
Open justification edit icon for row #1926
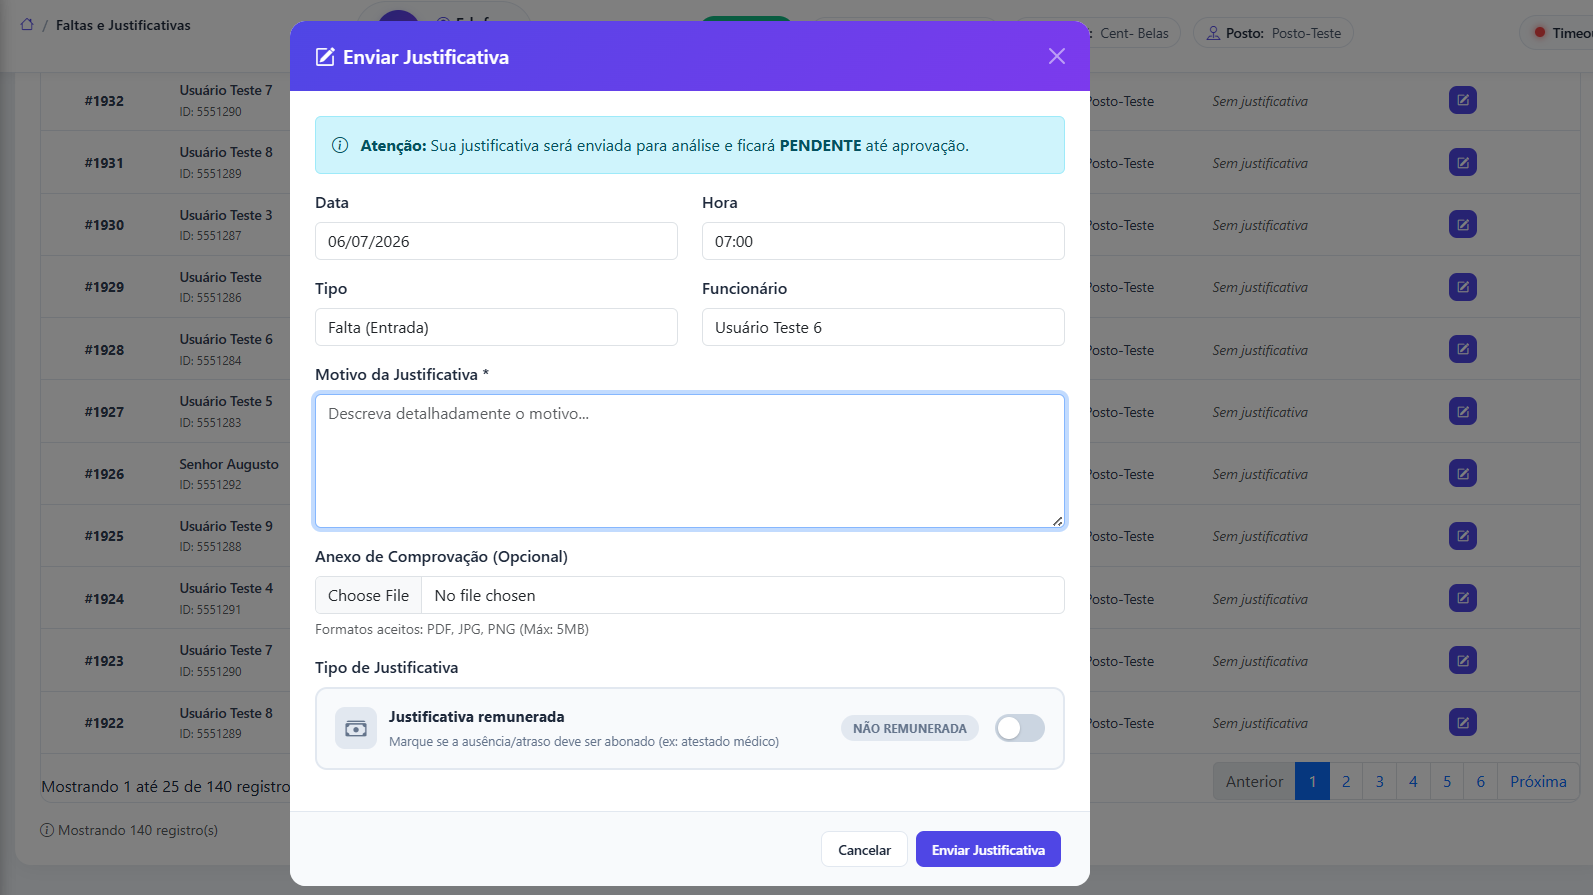coord(1463,473)
